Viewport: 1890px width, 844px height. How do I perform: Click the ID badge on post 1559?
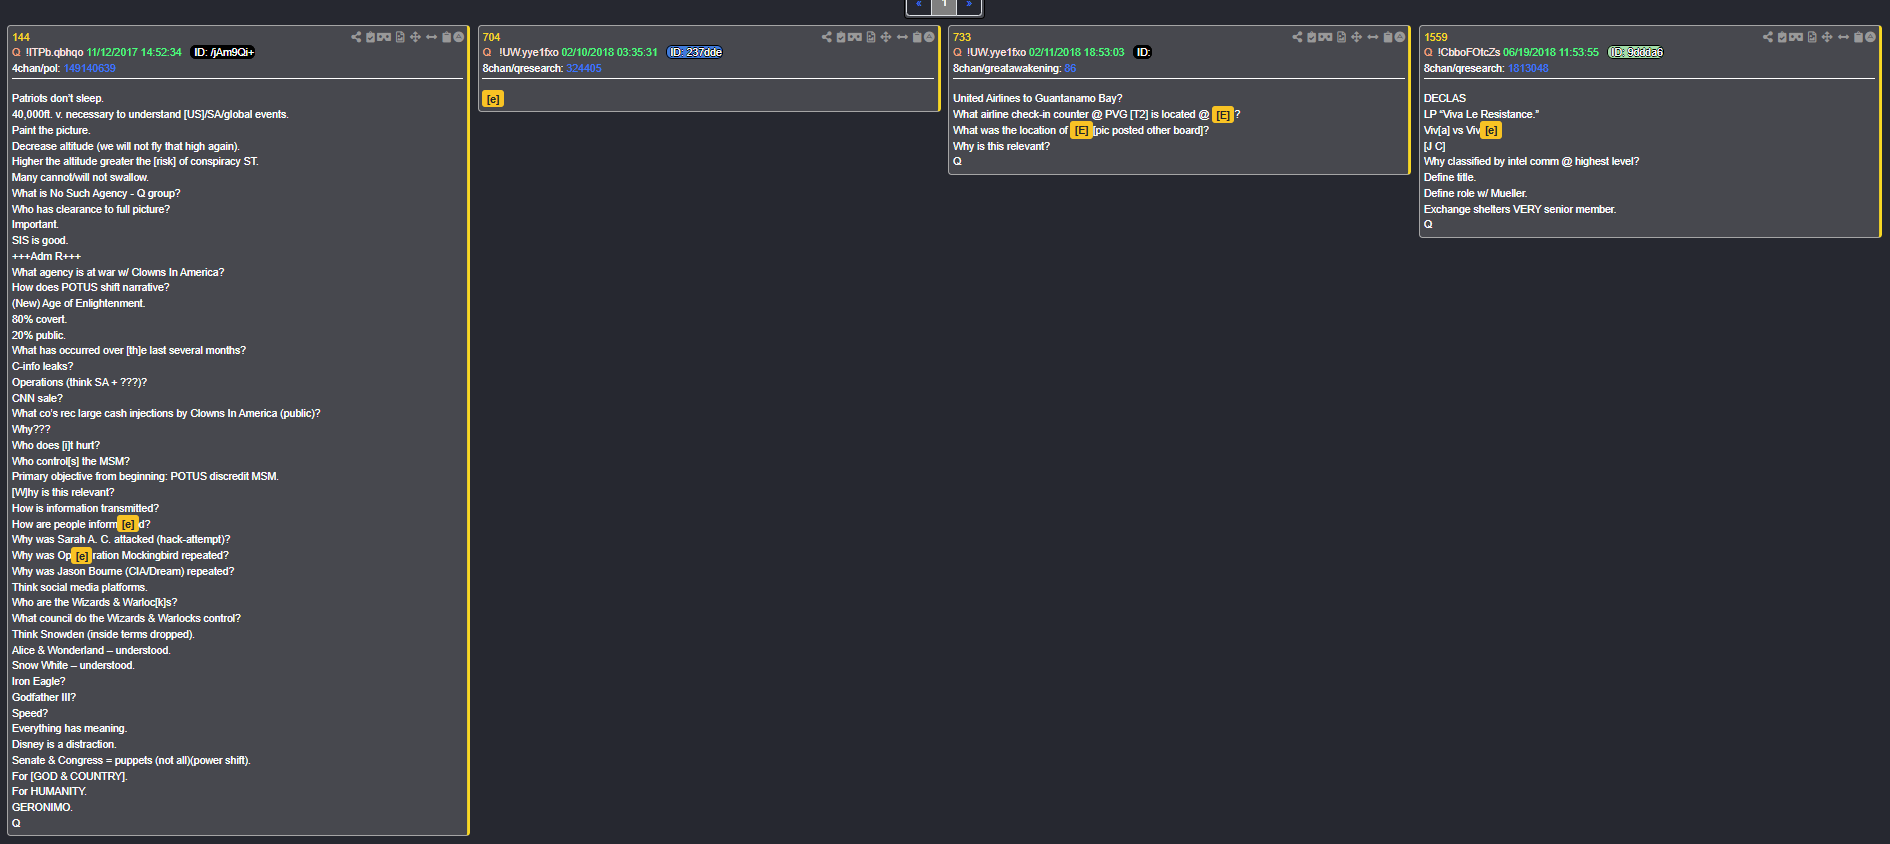tap(1636, 52)
